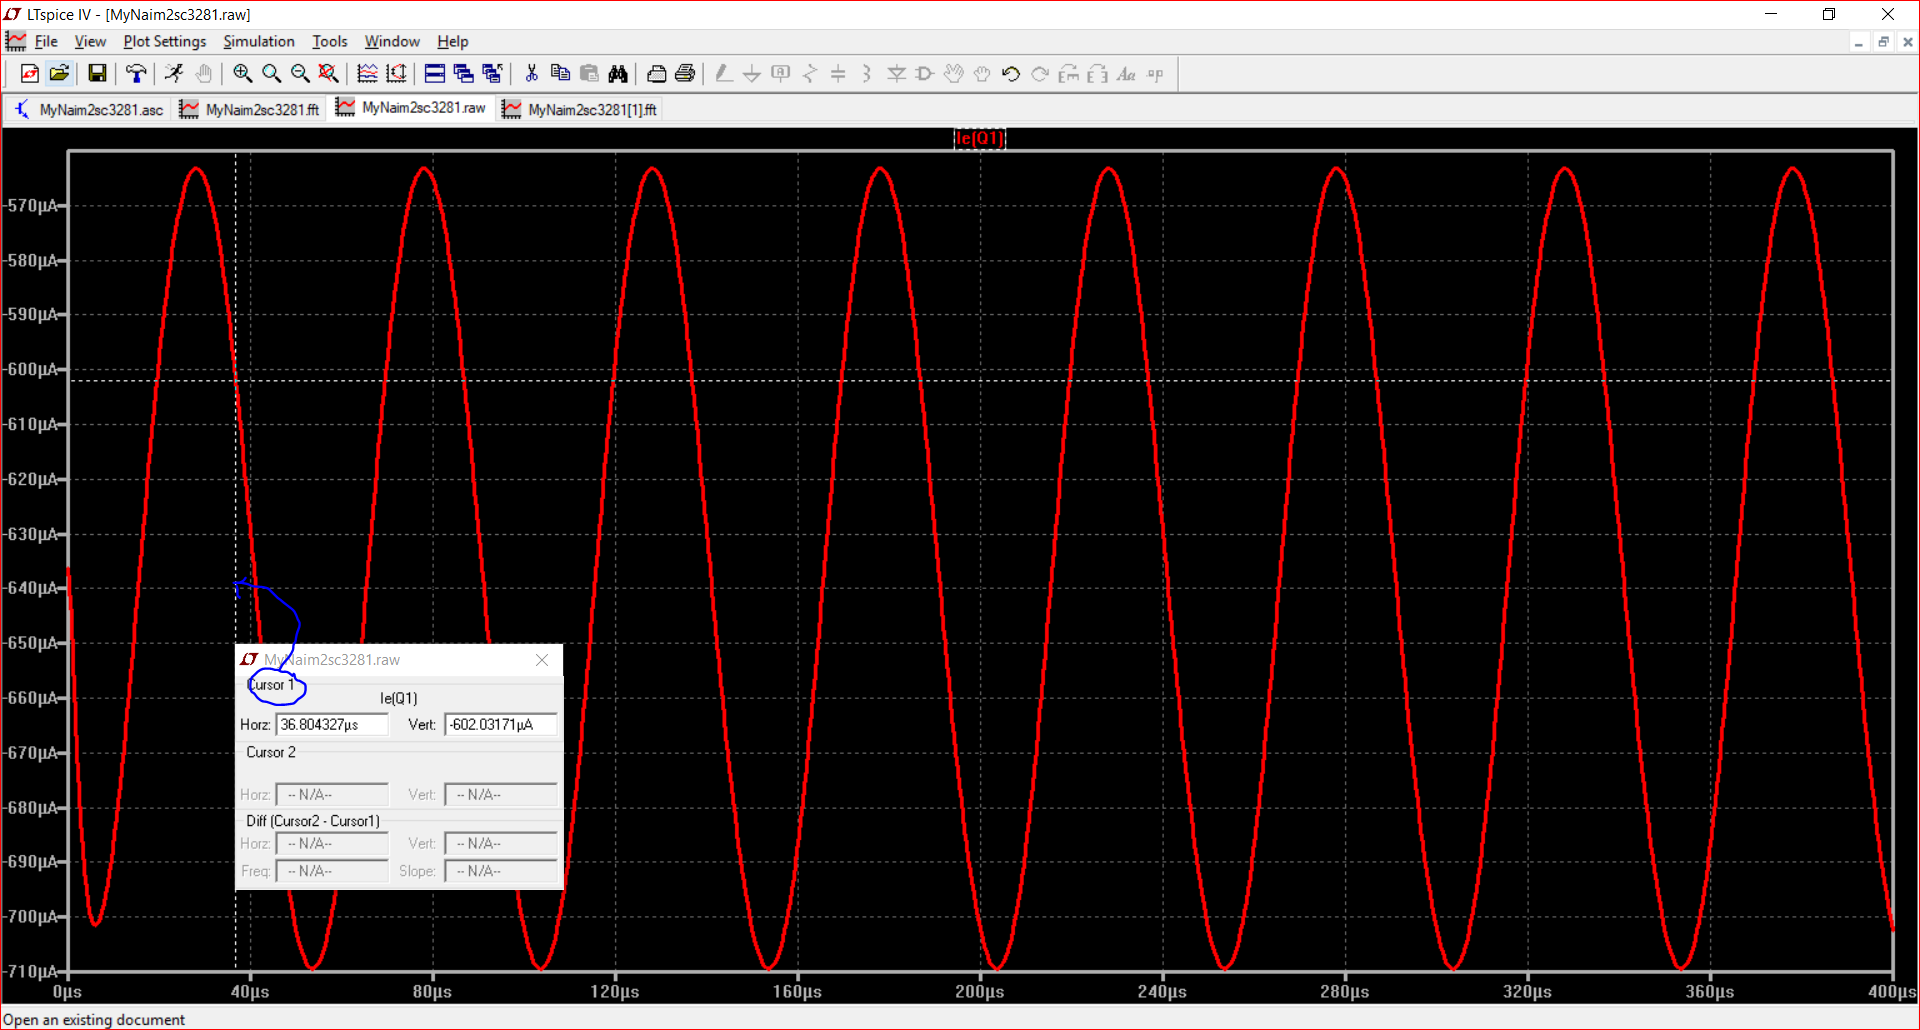Select the Draw Wire pencil icon
The width and height of the screenshot is (1920, 1030).
(723, 73)
